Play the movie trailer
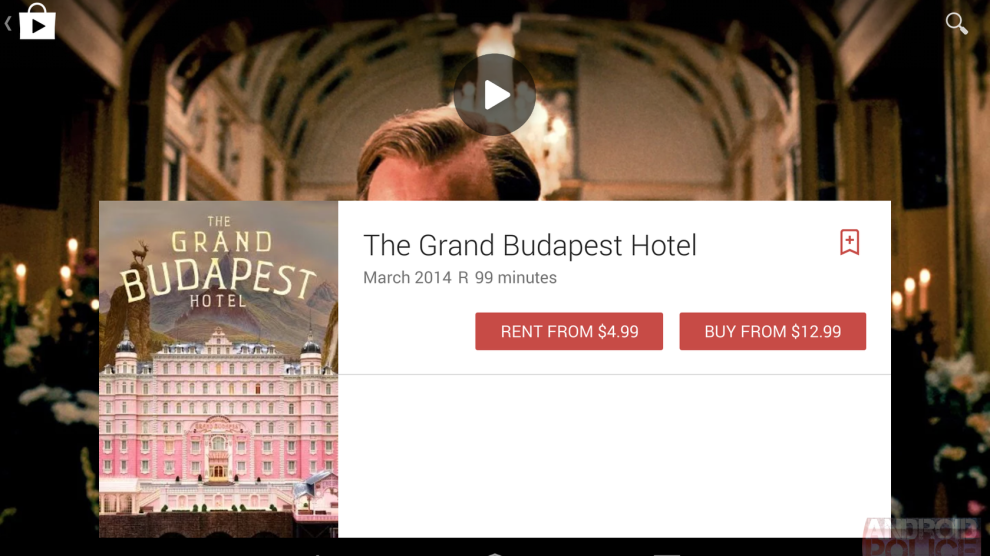 pyautogui.click(x=494, y=95)
